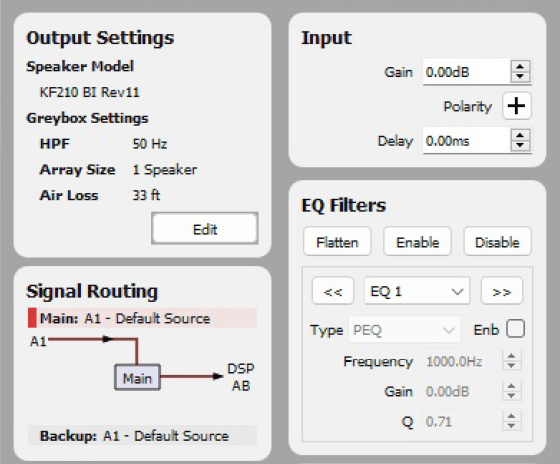Click the Disable EQ filters button
Viewport: 560px width, 464px height.
coord(498,242)
